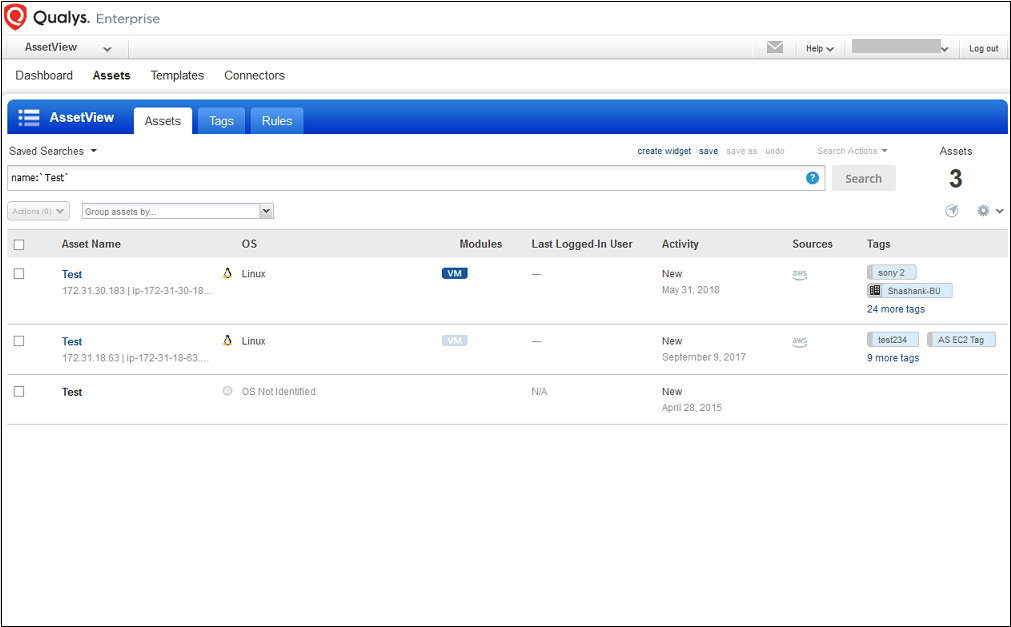Click the VM module badge on the first asset row
The height and width of the screenshot is (627, 1011).
454,271
